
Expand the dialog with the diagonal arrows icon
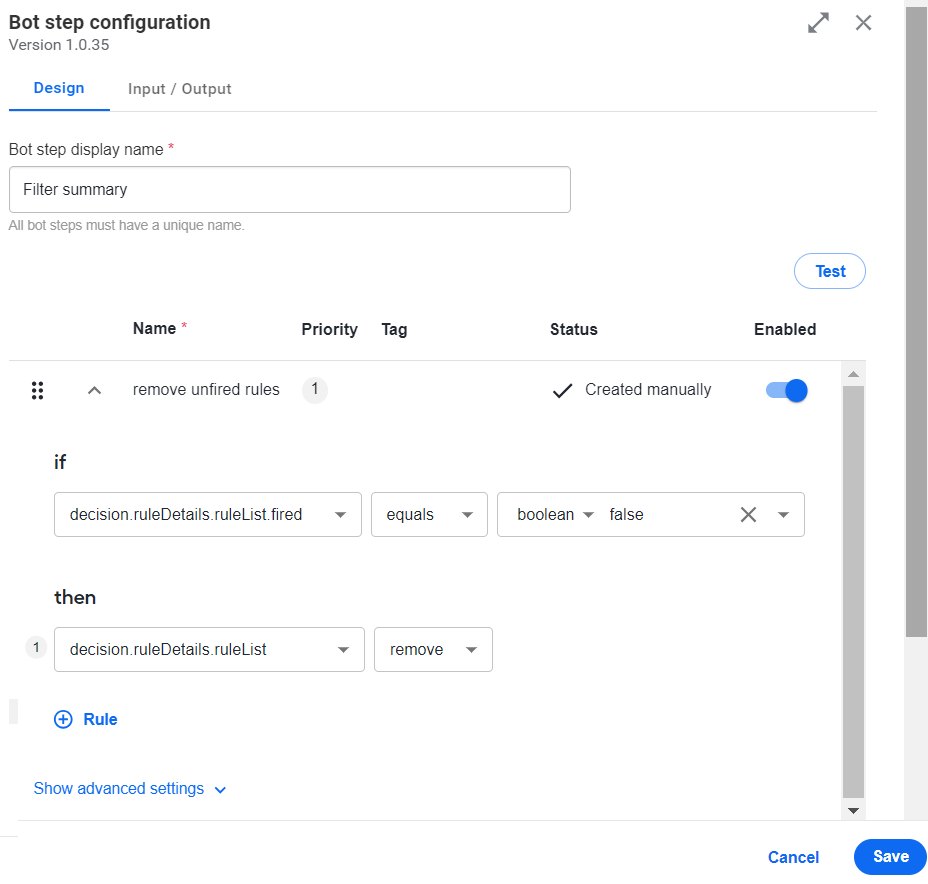point(819,23)
